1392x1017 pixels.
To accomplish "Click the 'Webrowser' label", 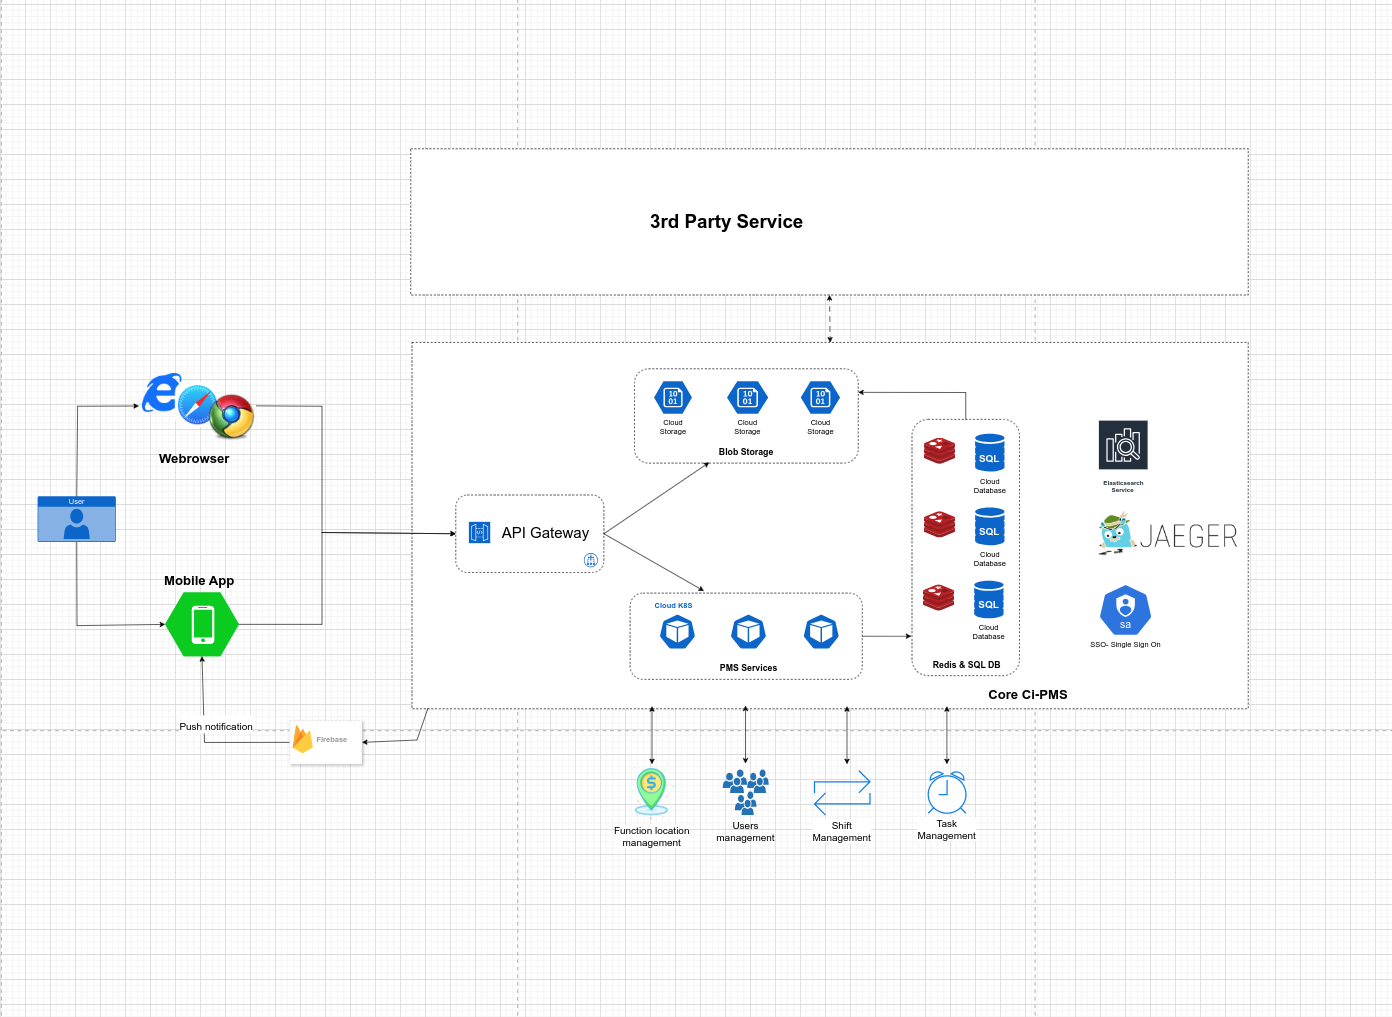I will (x=194, y=459).
